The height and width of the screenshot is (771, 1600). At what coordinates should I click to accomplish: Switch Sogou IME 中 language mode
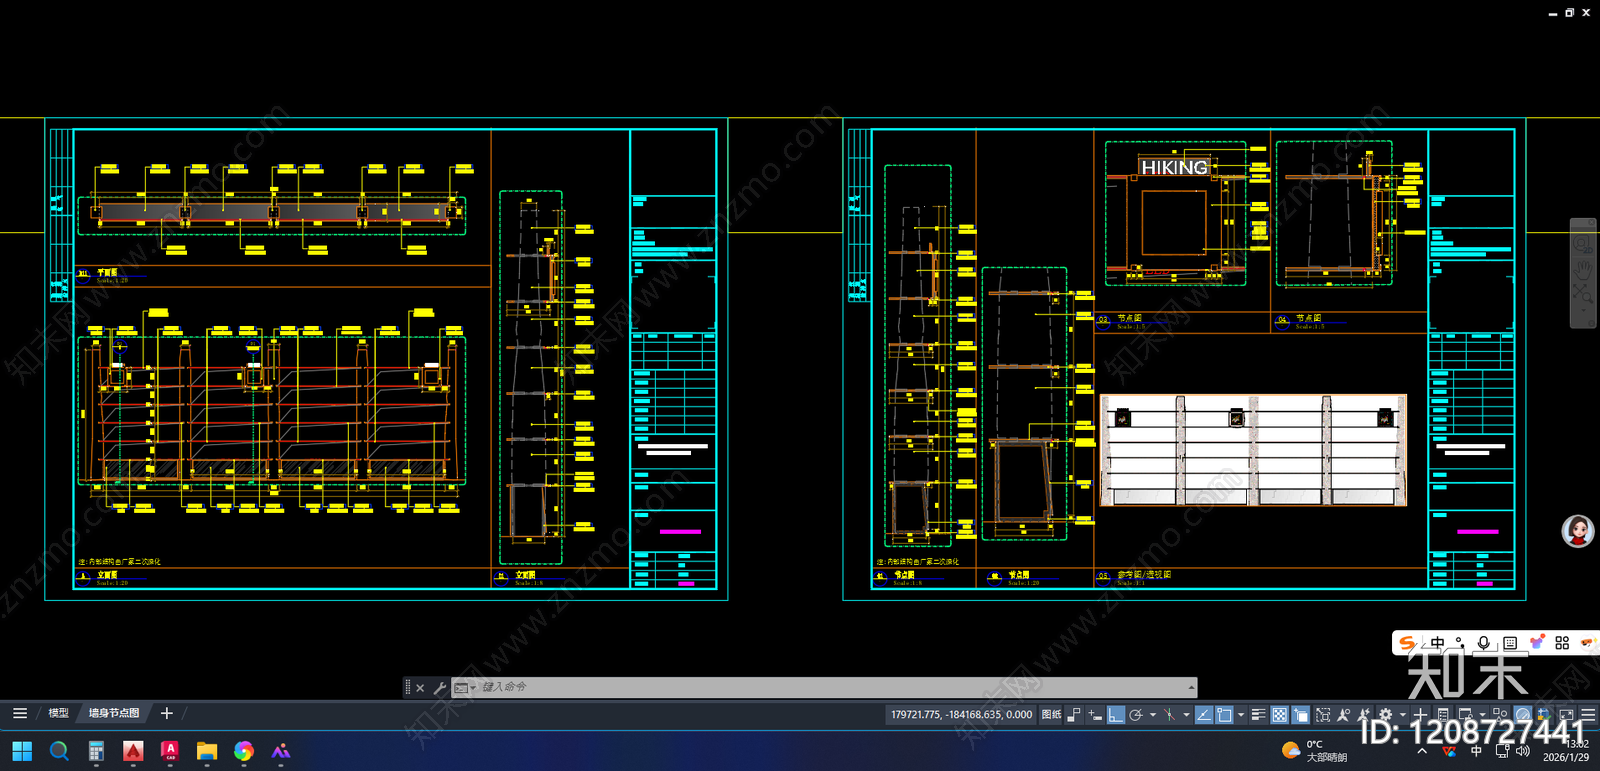point(1438,643)
